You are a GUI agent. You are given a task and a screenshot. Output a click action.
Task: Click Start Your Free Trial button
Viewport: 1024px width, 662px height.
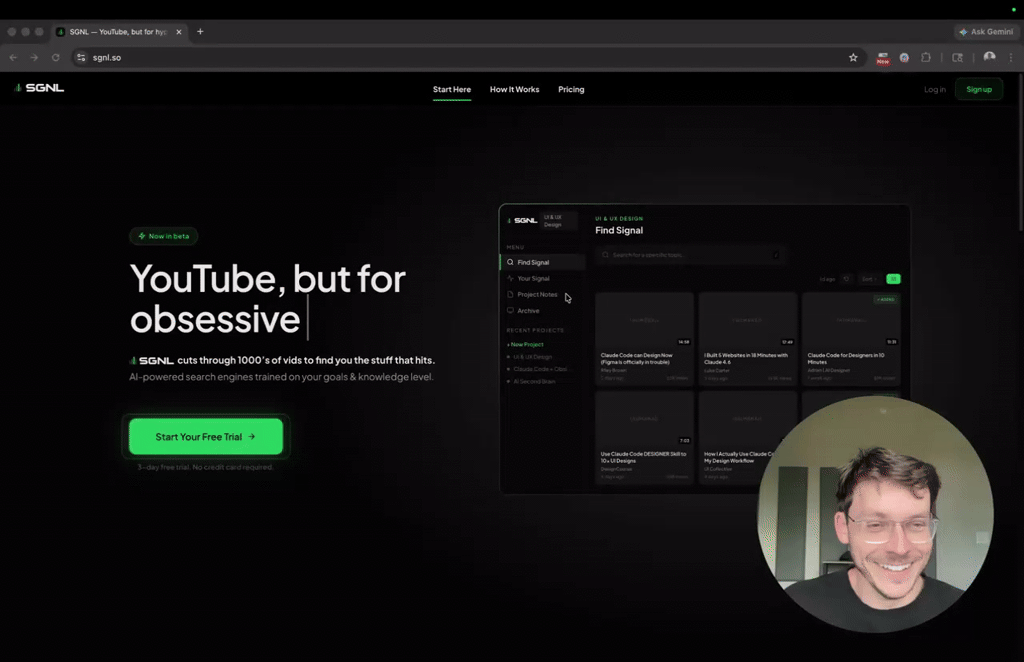pos(206,436)
